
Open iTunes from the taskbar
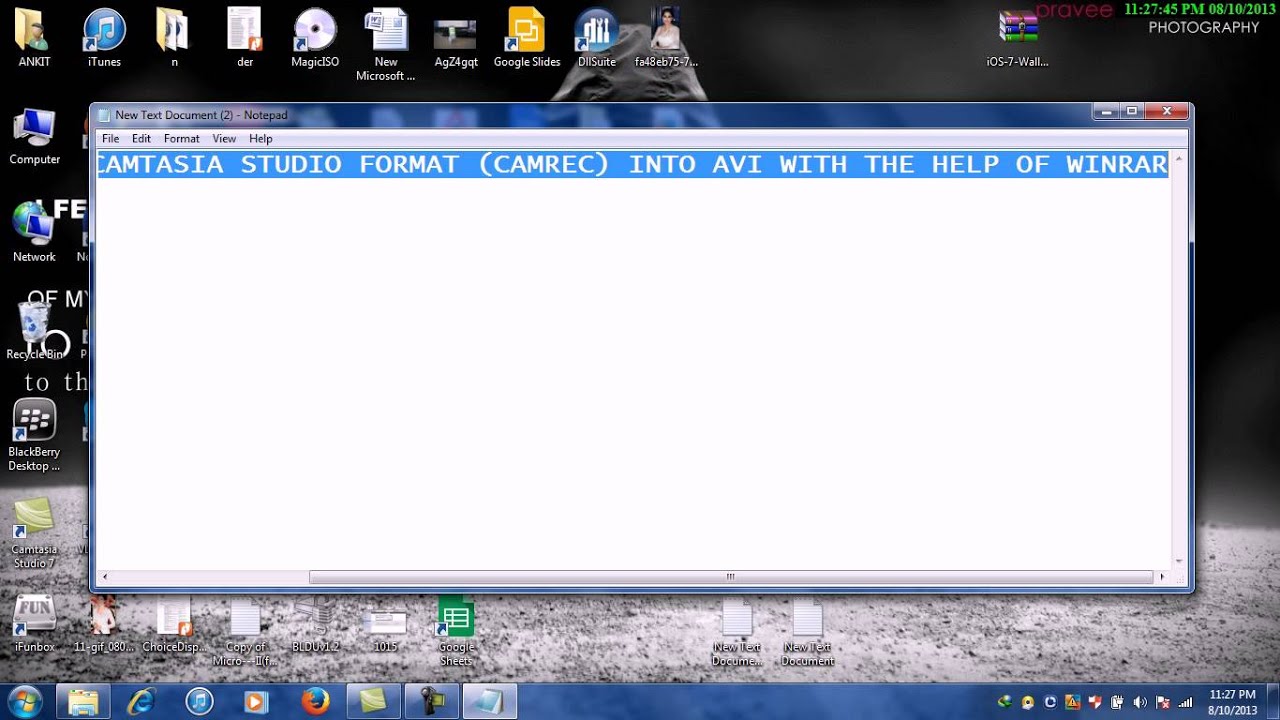[199, 701]
